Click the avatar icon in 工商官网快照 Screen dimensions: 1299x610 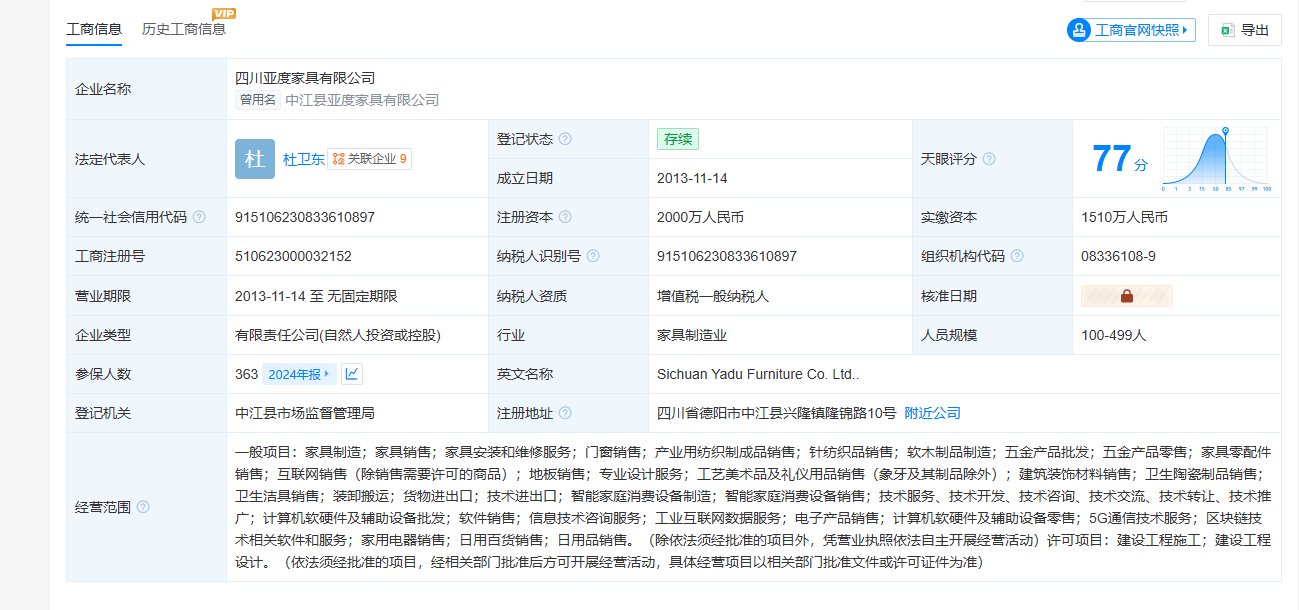click(x=1080, y=30)
